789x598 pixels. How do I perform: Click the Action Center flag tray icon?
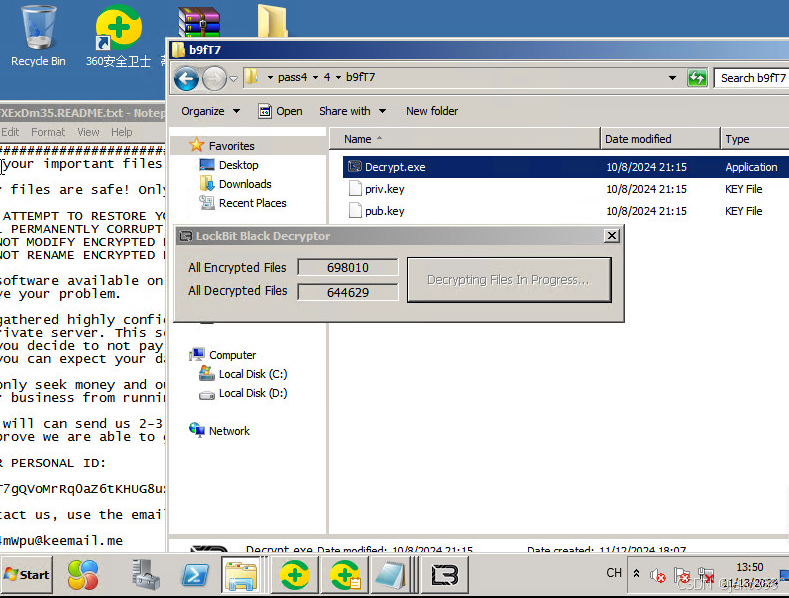[682, 575]
